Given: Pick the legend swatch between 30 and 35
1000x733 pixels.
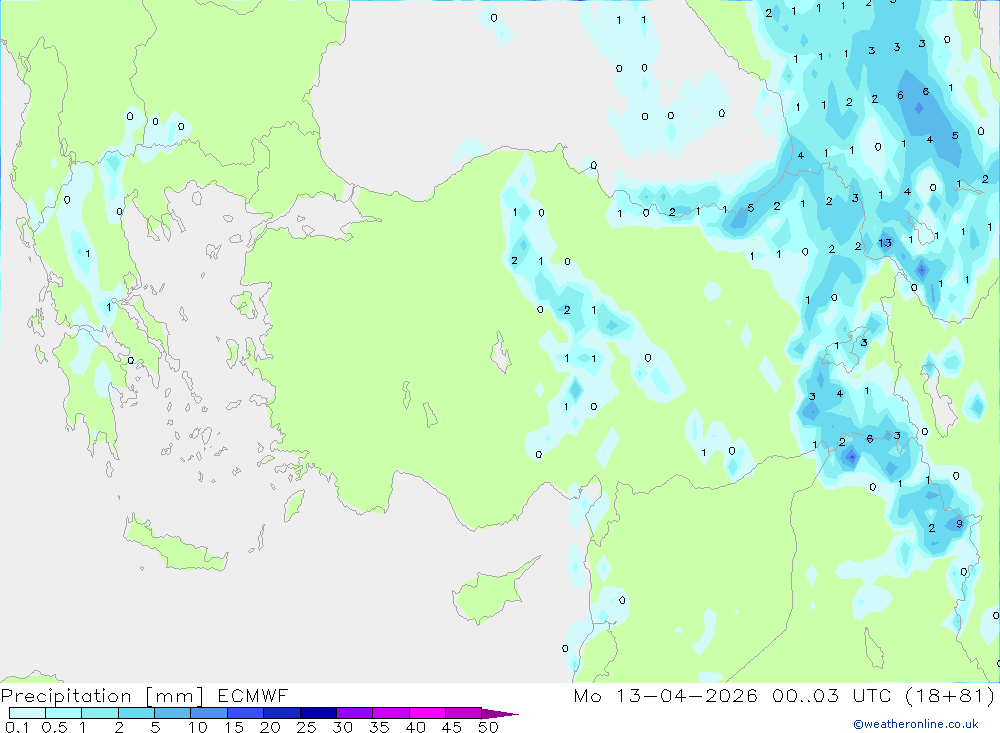Looking at the screenshot, I should click(354, 713).
